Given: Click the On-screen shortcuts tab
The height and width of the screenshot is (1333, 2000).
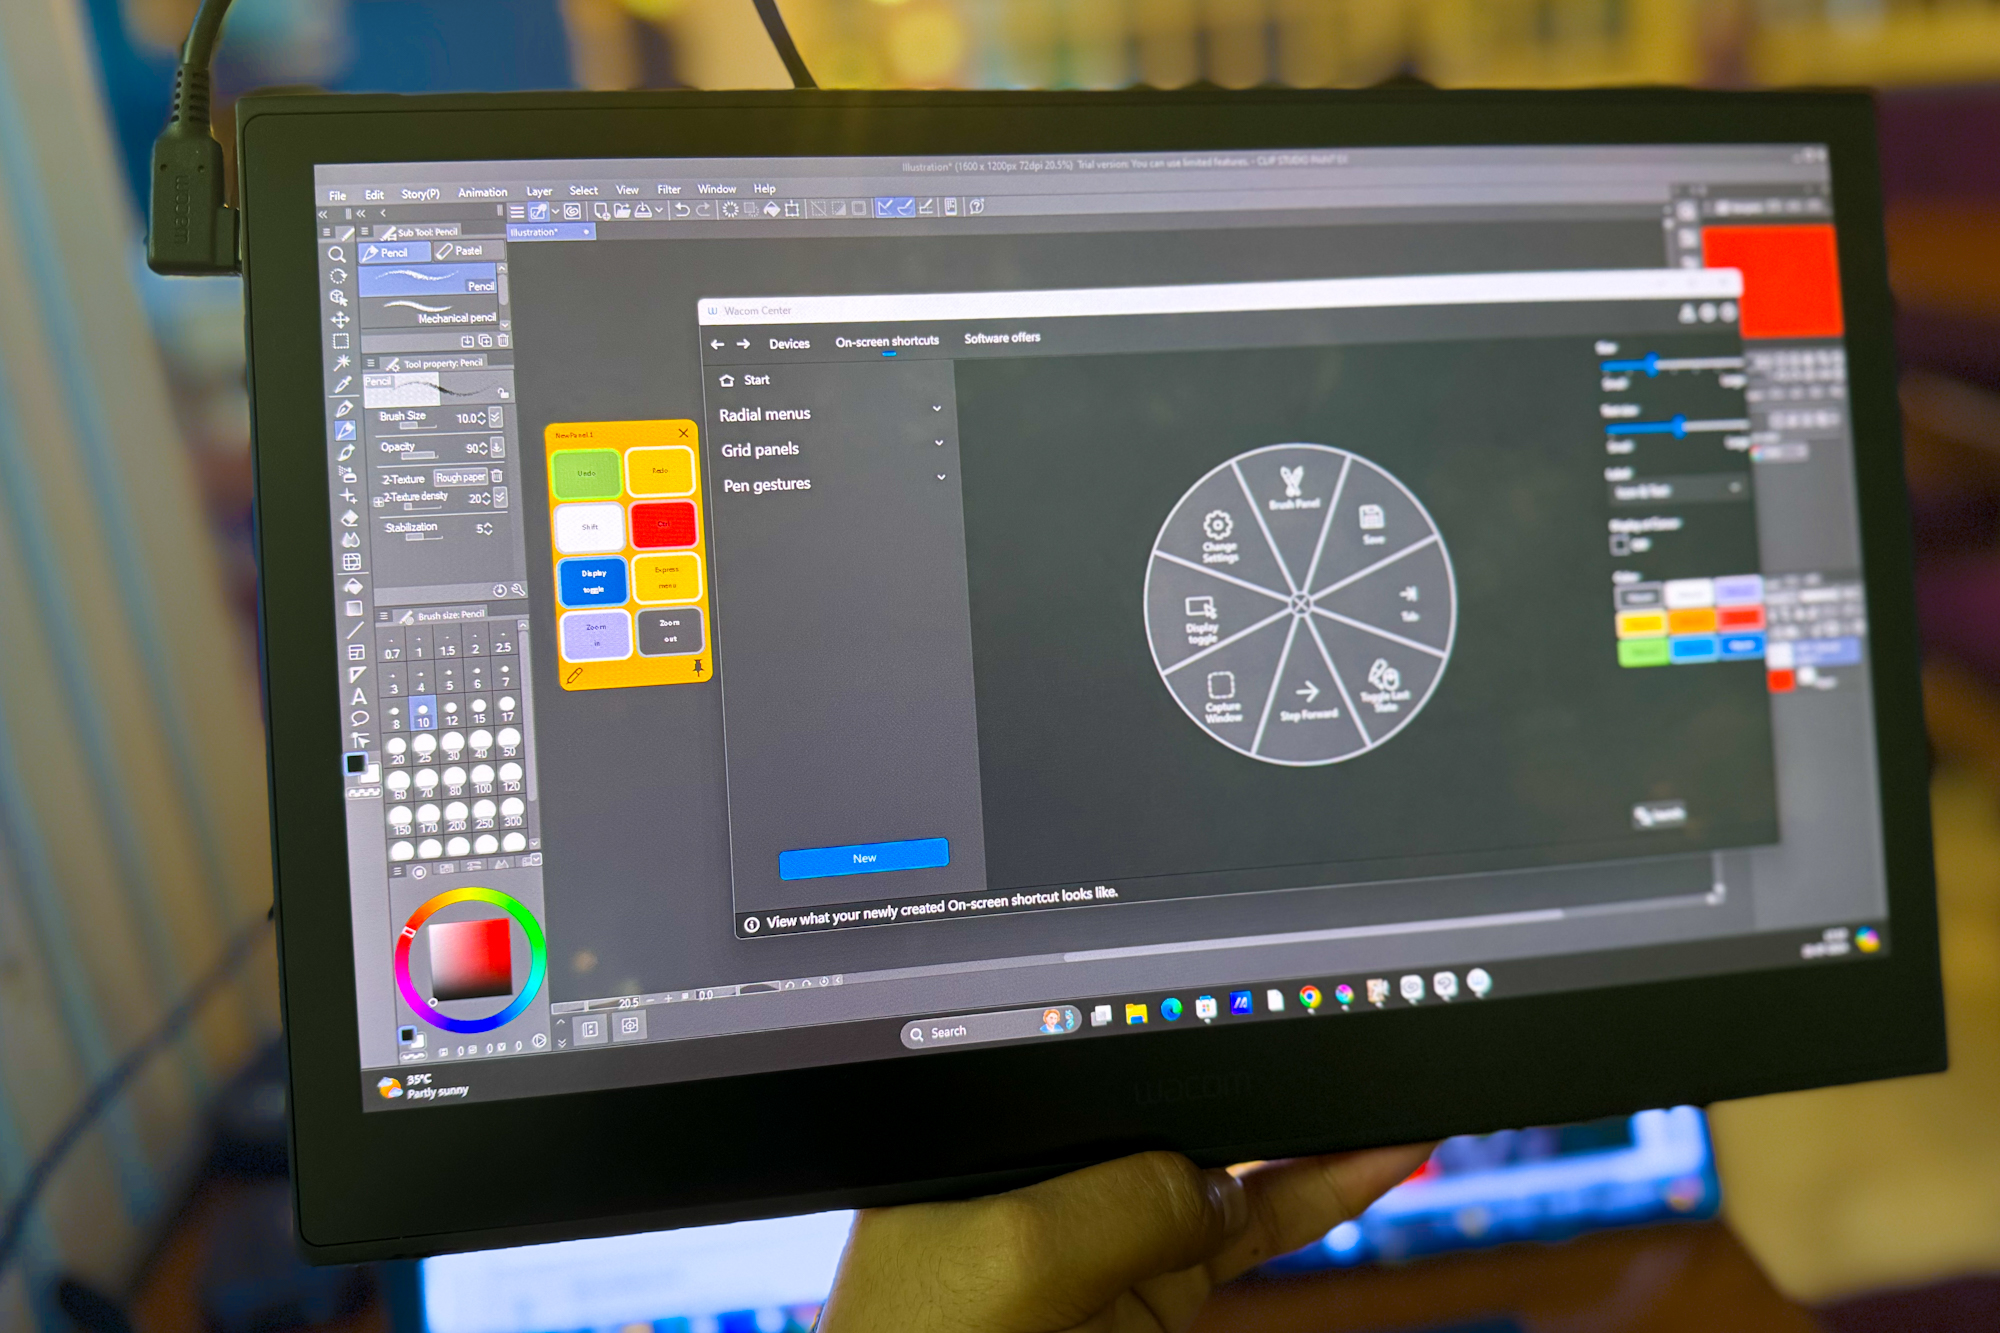Looking at the screenshot, I should tap(889, 341).
